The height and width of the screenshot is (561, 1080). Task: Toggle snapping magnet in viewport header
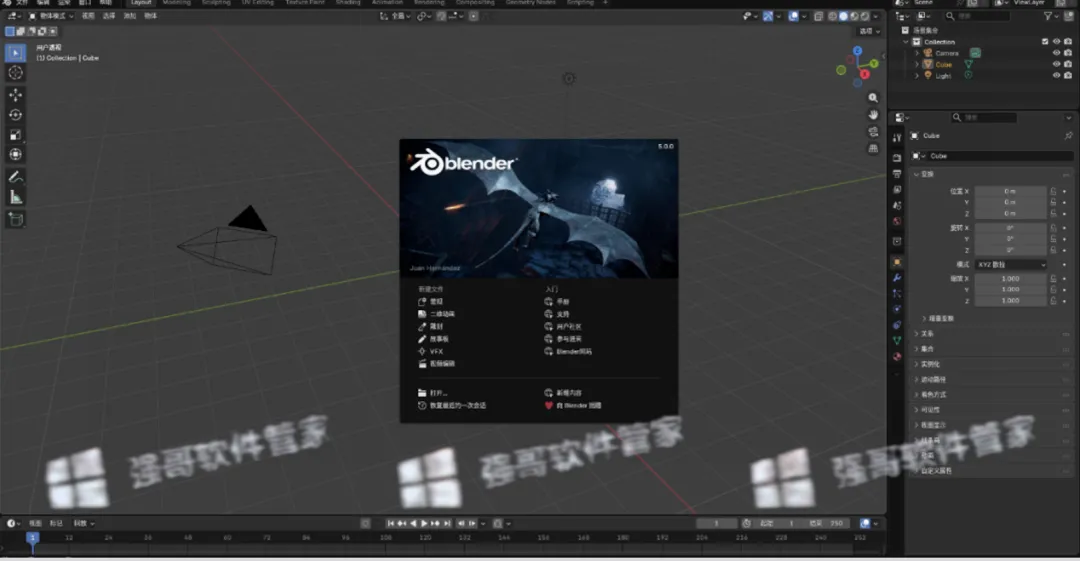pyautogui.click(x=441, y=16)
